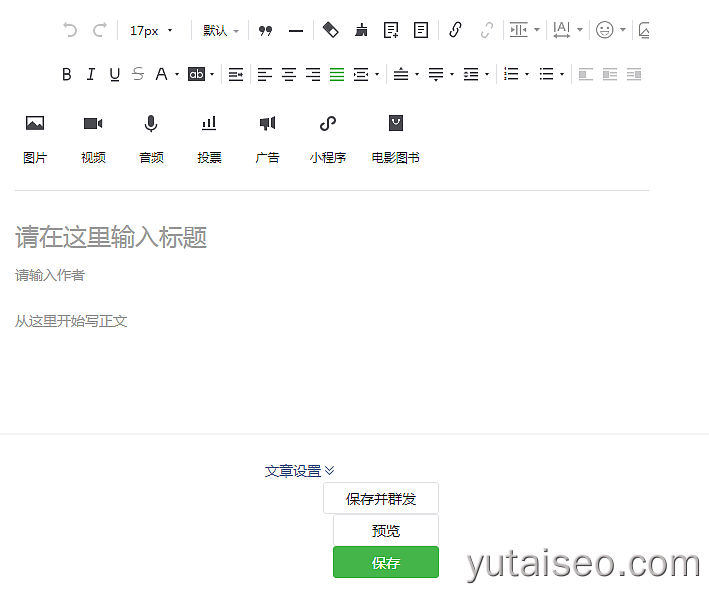Align text to the right

pyautogui.click(x=313, y=74)
